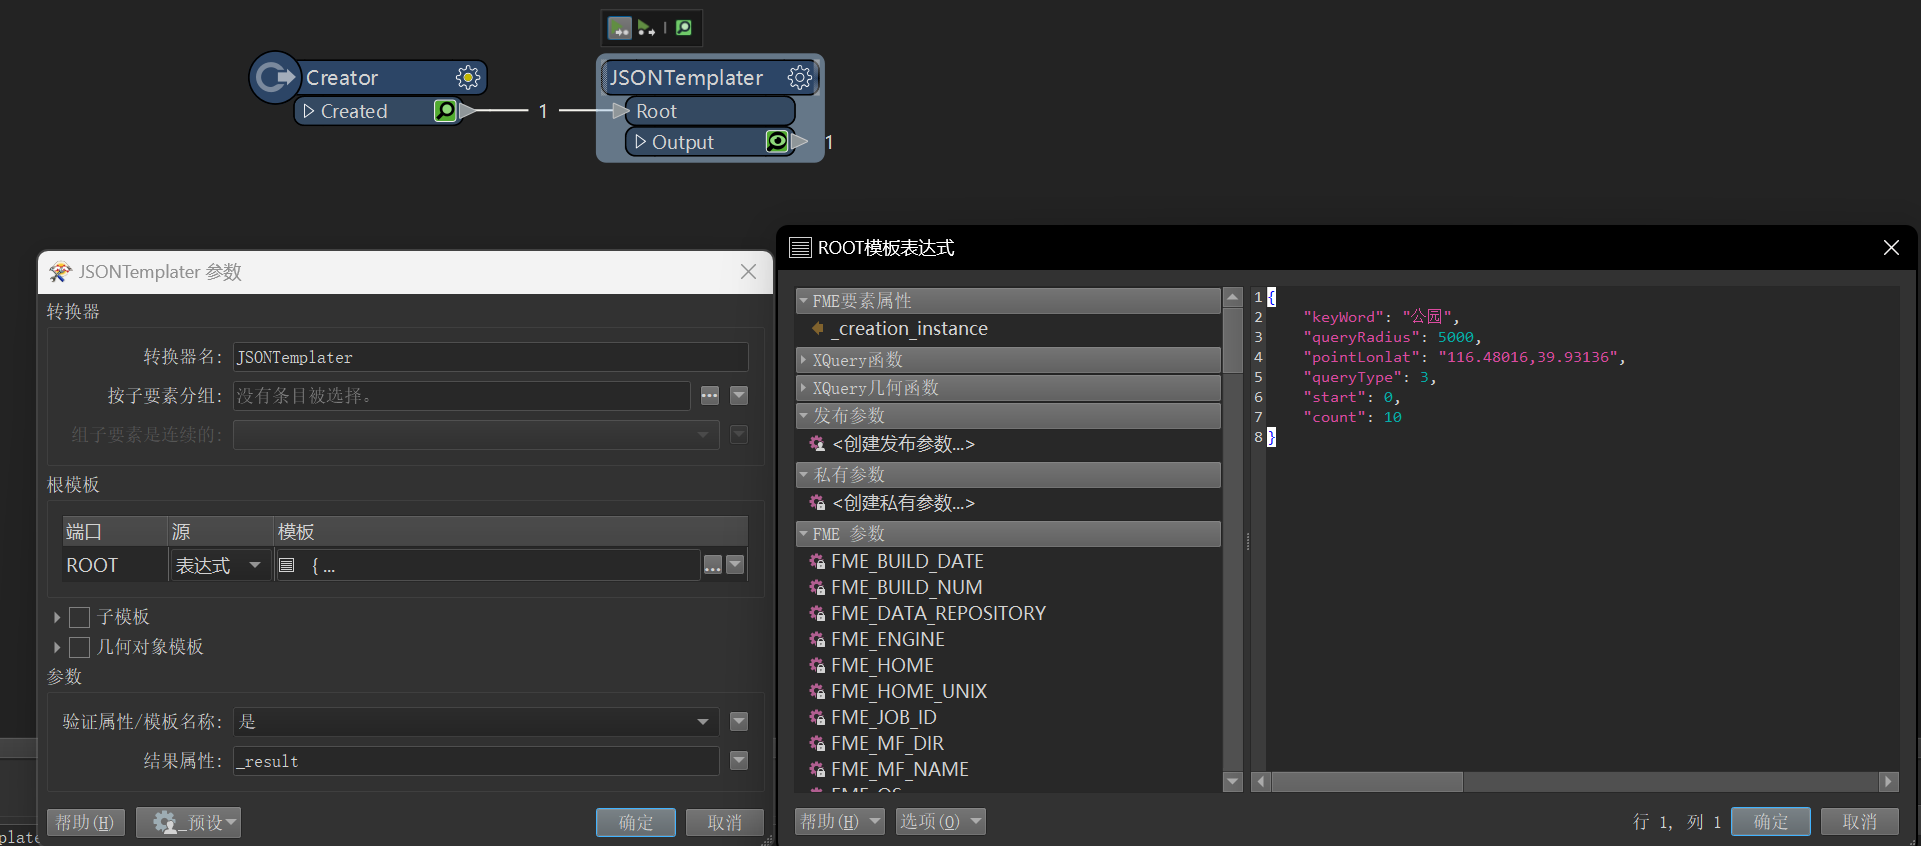This screenshot has height=846, width=1921.
Task: Inspect cached features on Output port
Action: (777, 141)
